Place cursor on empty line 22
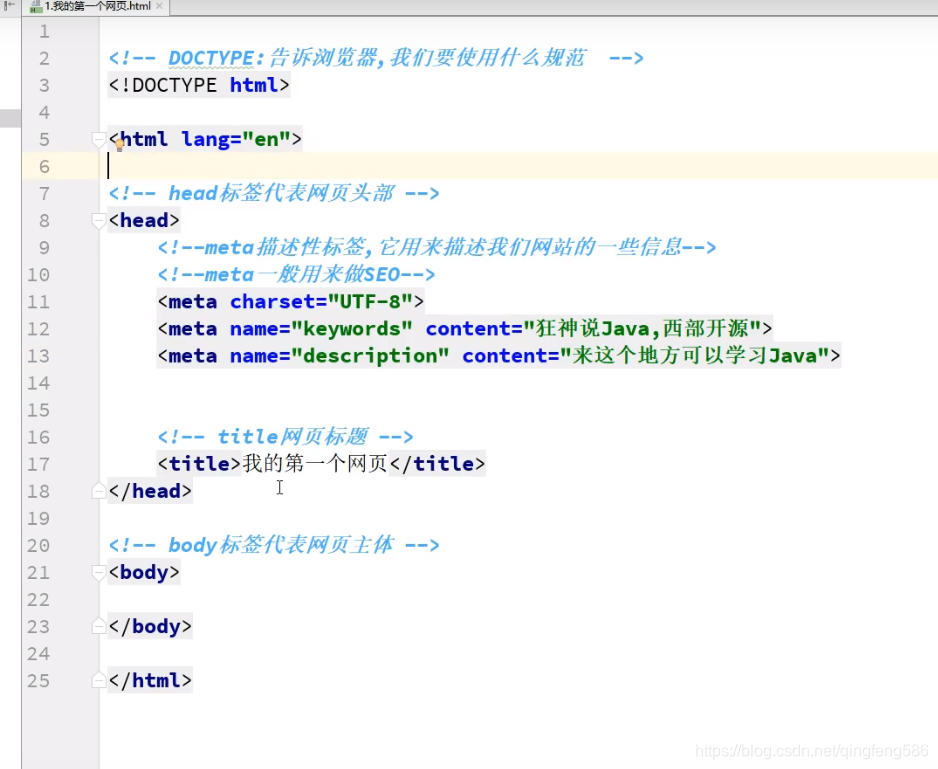The image size is (938, 769). (x=519, y=600)
